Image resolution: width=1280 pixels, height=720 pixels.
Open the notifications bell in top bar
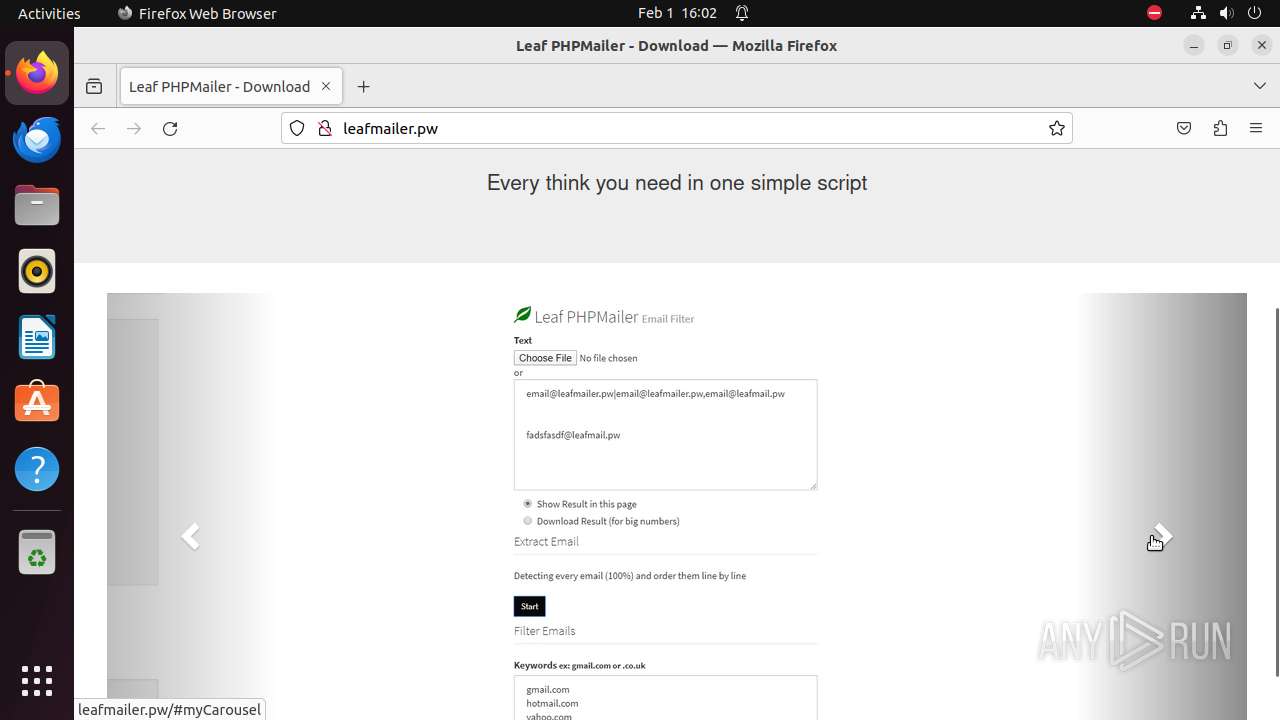(x=742, y=13)
